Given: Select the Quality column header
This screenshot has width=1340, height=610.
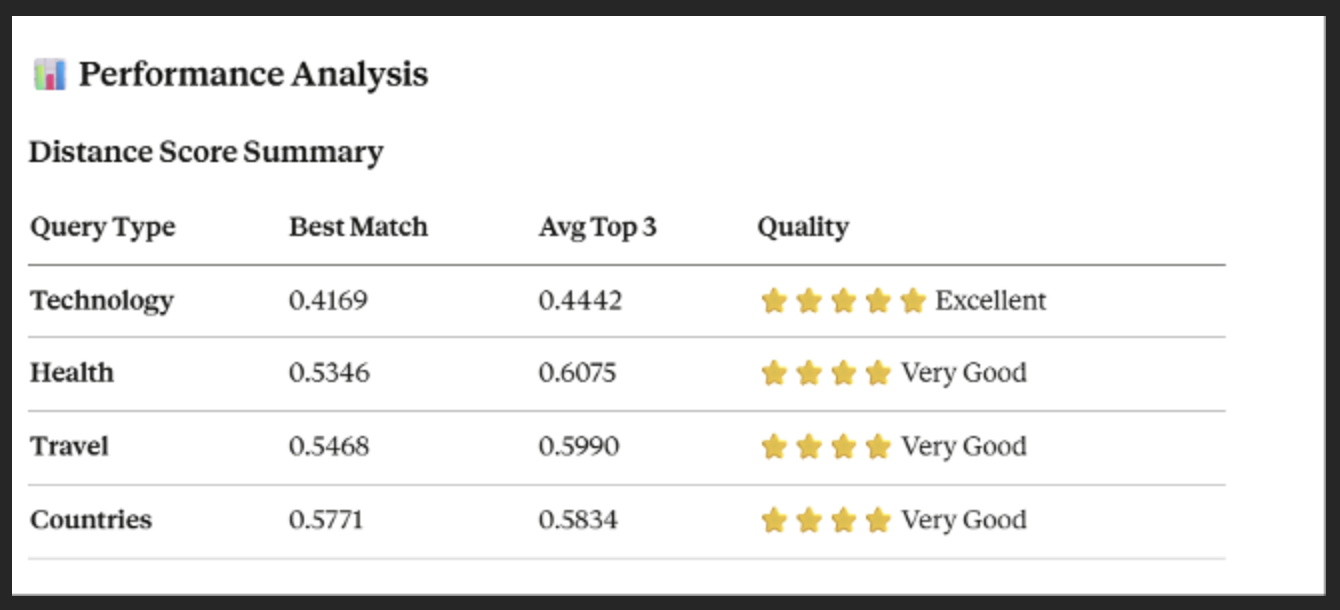Looking at the screenshot, I should click(802, 228).
